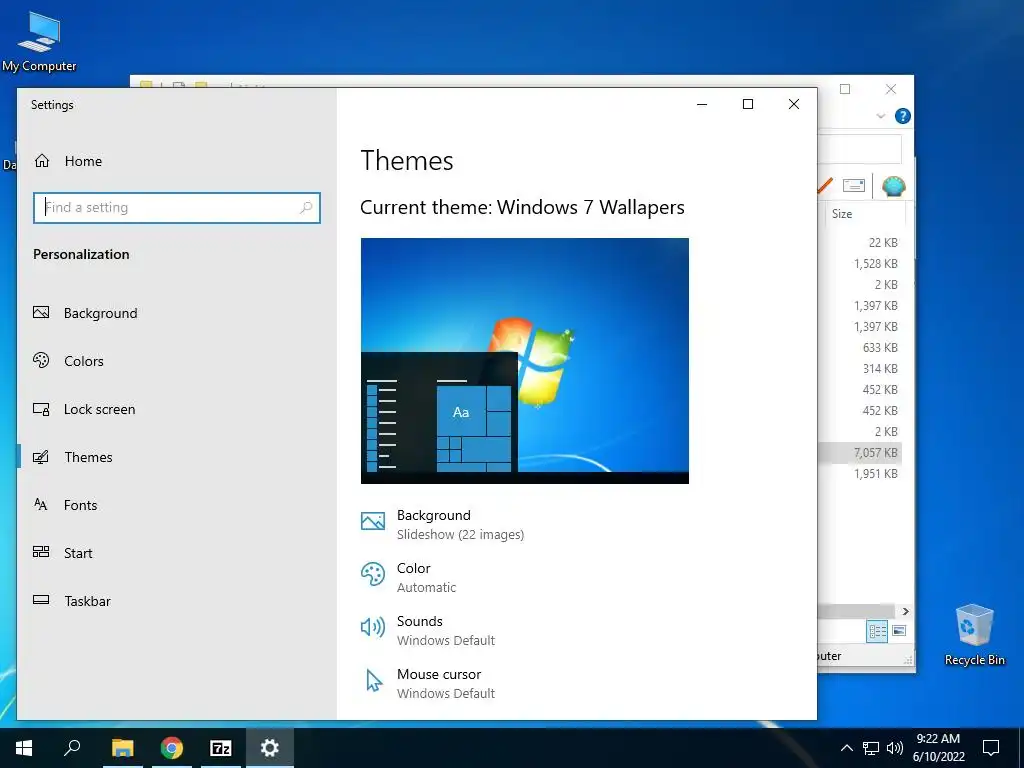Select Lock screen in sidebar

pos(84,409)
